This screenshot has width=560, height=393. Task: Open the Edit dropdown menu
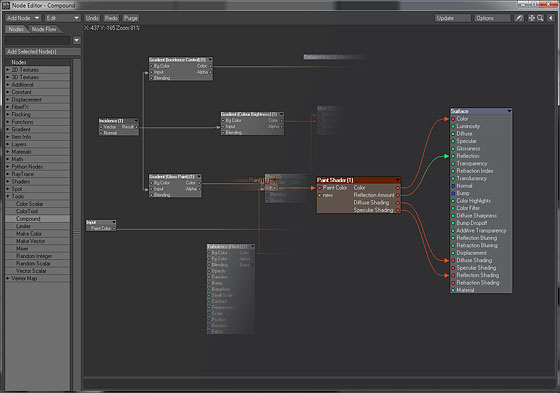(x=63, y=18)
